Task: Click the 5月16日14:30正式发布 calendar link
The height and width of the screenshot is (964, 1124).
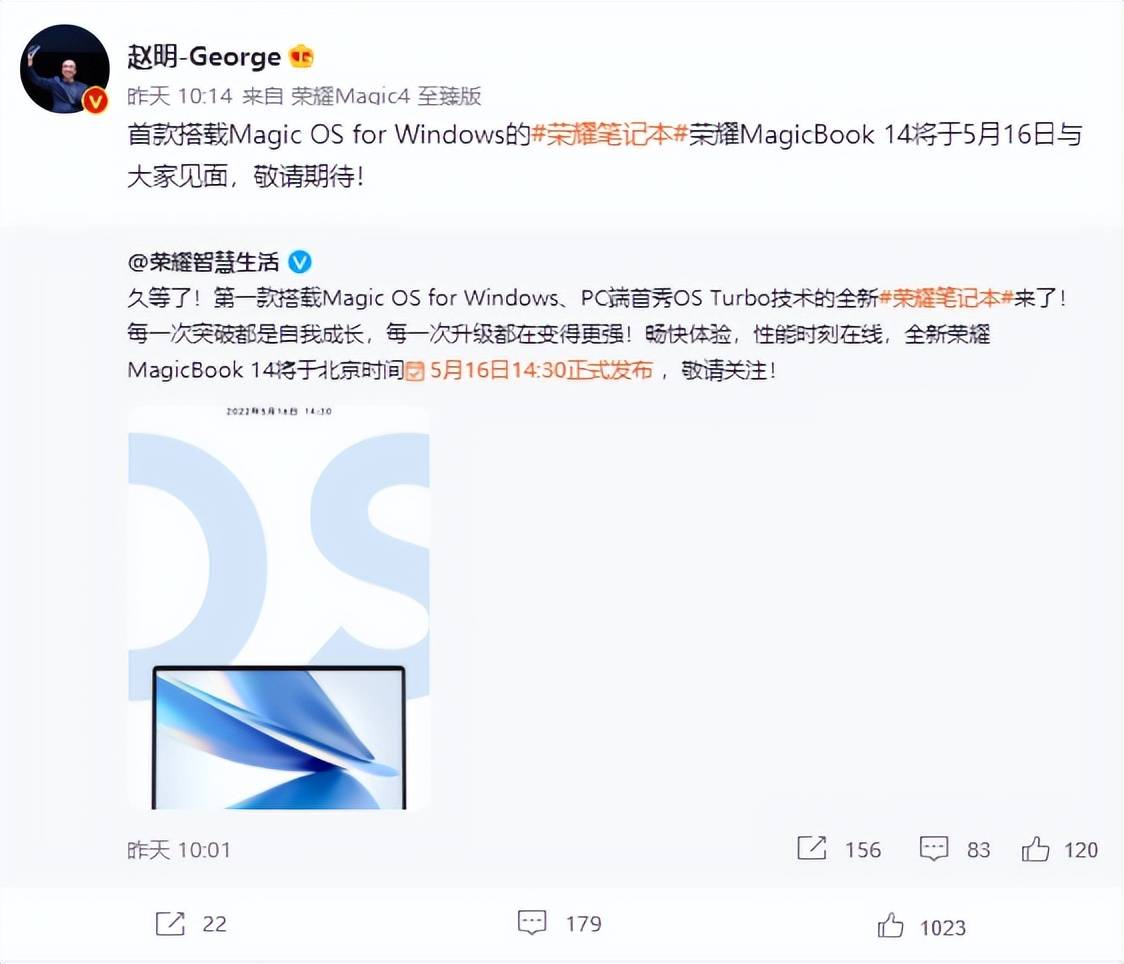Action: coord(529,370)
